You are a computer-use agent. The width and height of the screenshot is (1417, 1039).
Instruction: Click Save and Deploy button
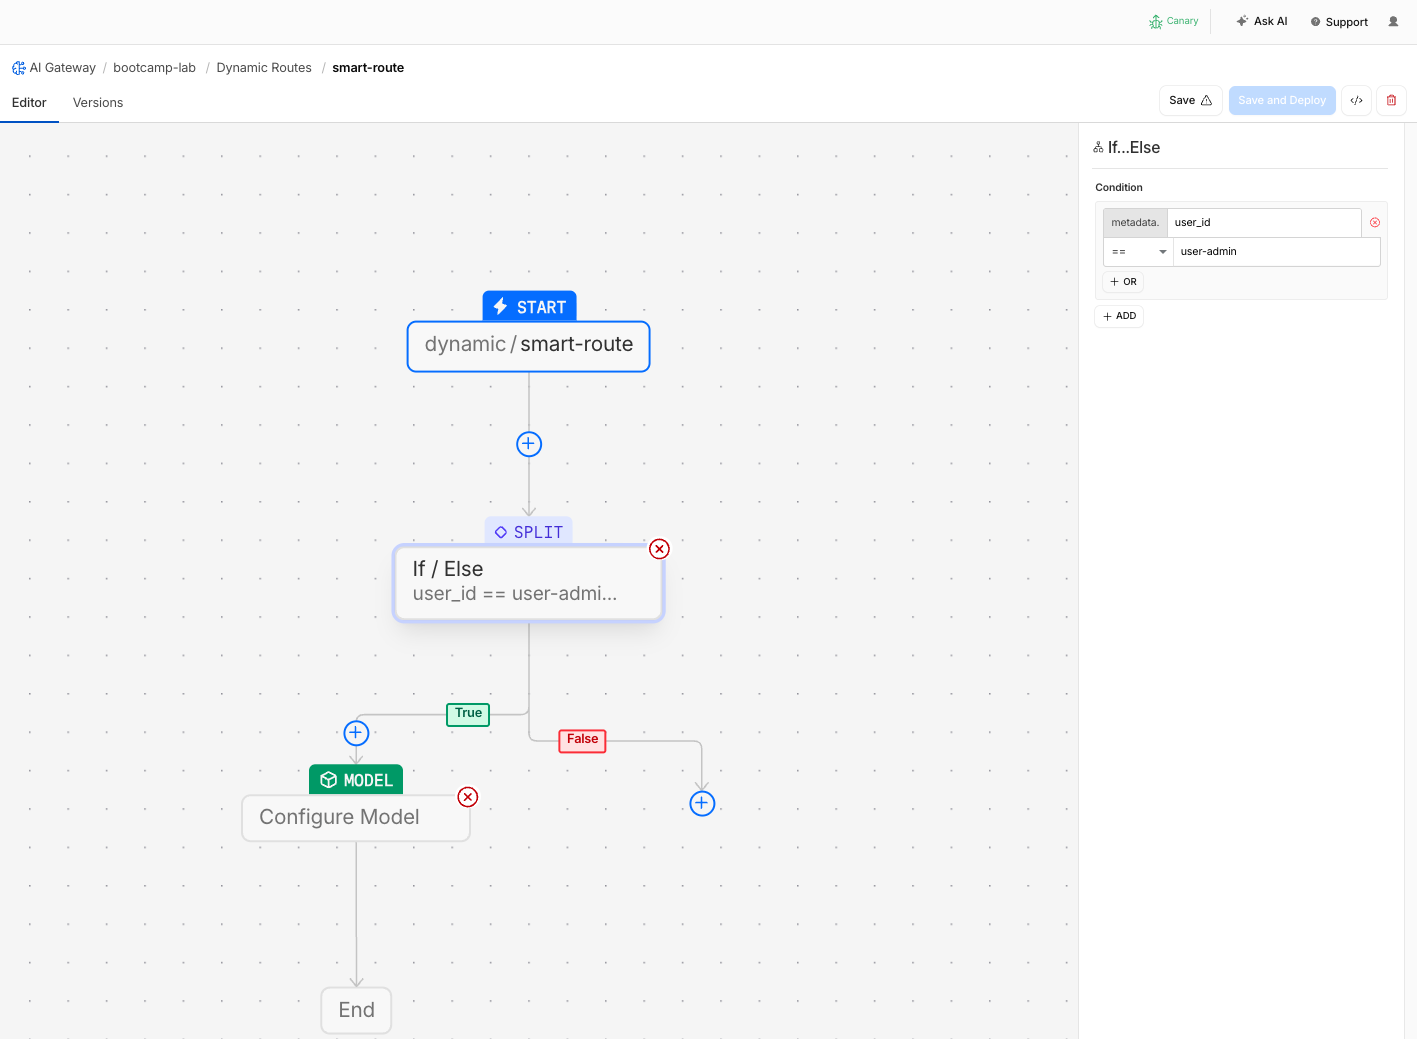click(1282, 100)
